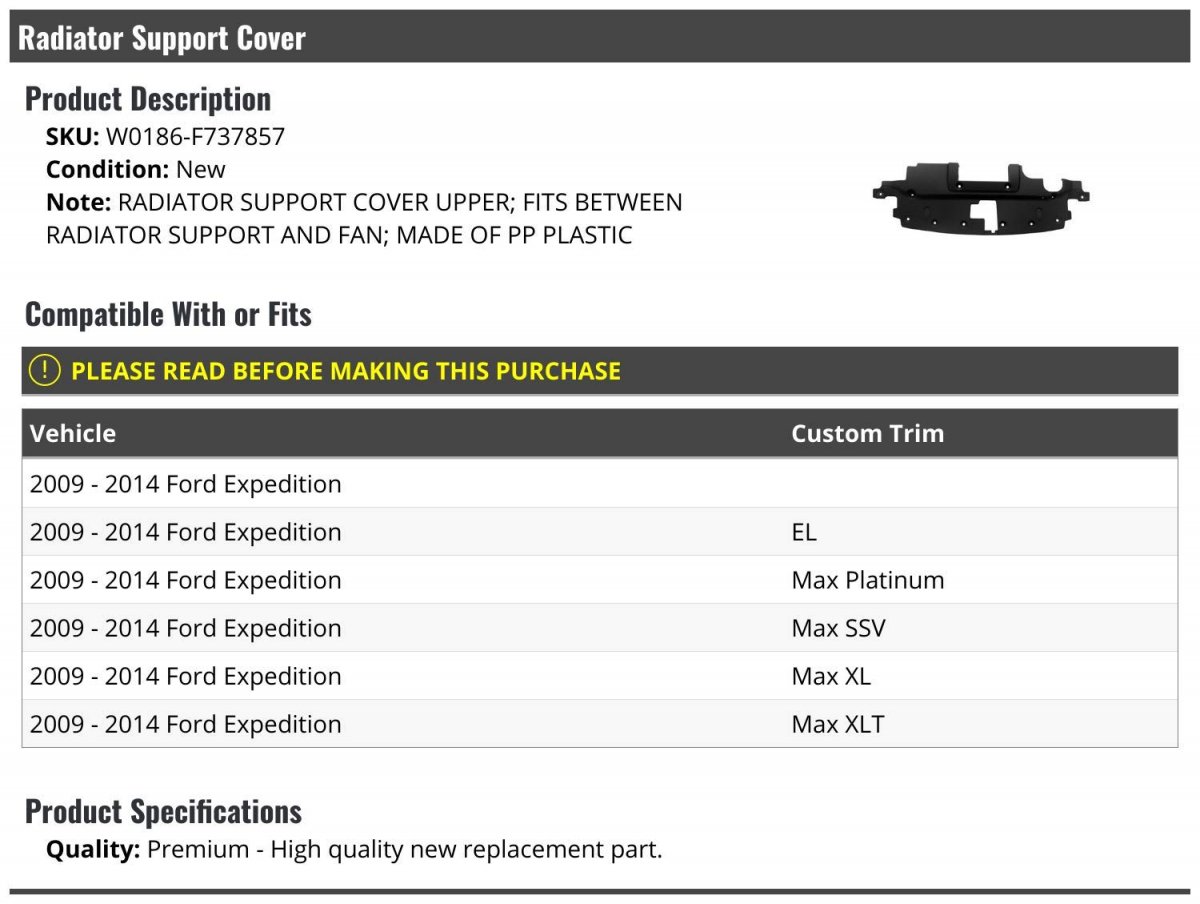The height and width of the screenshot is (904, 1200).
Task: Click the PLEASE READ BEFORE MAKING THIS PURCHASE banner
Action: click(600, 371)
